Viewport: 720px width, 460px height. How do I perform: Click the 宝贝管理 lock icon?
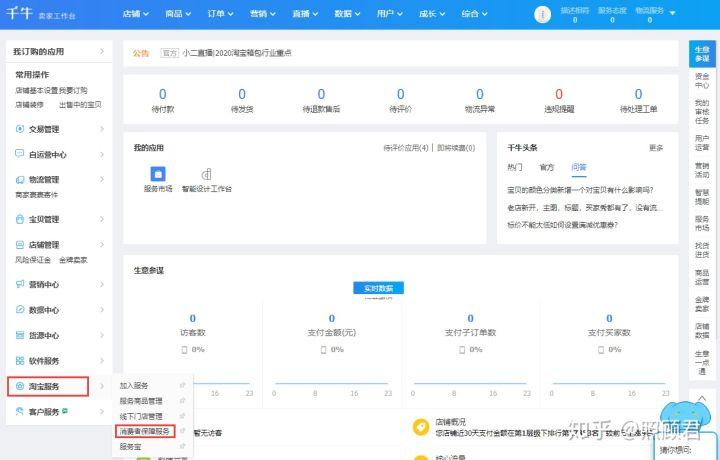coord(20,219)
